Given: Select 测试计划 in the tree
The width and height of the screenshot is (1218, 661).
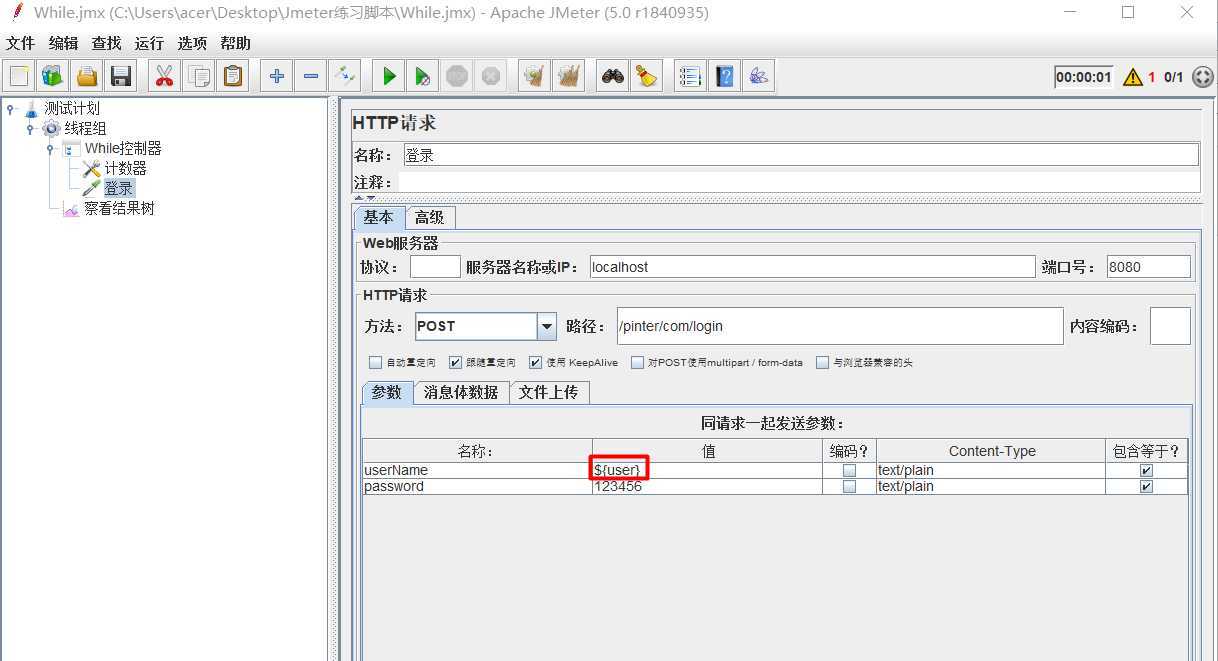Looking at the screenshot, I should click(72, 109).
